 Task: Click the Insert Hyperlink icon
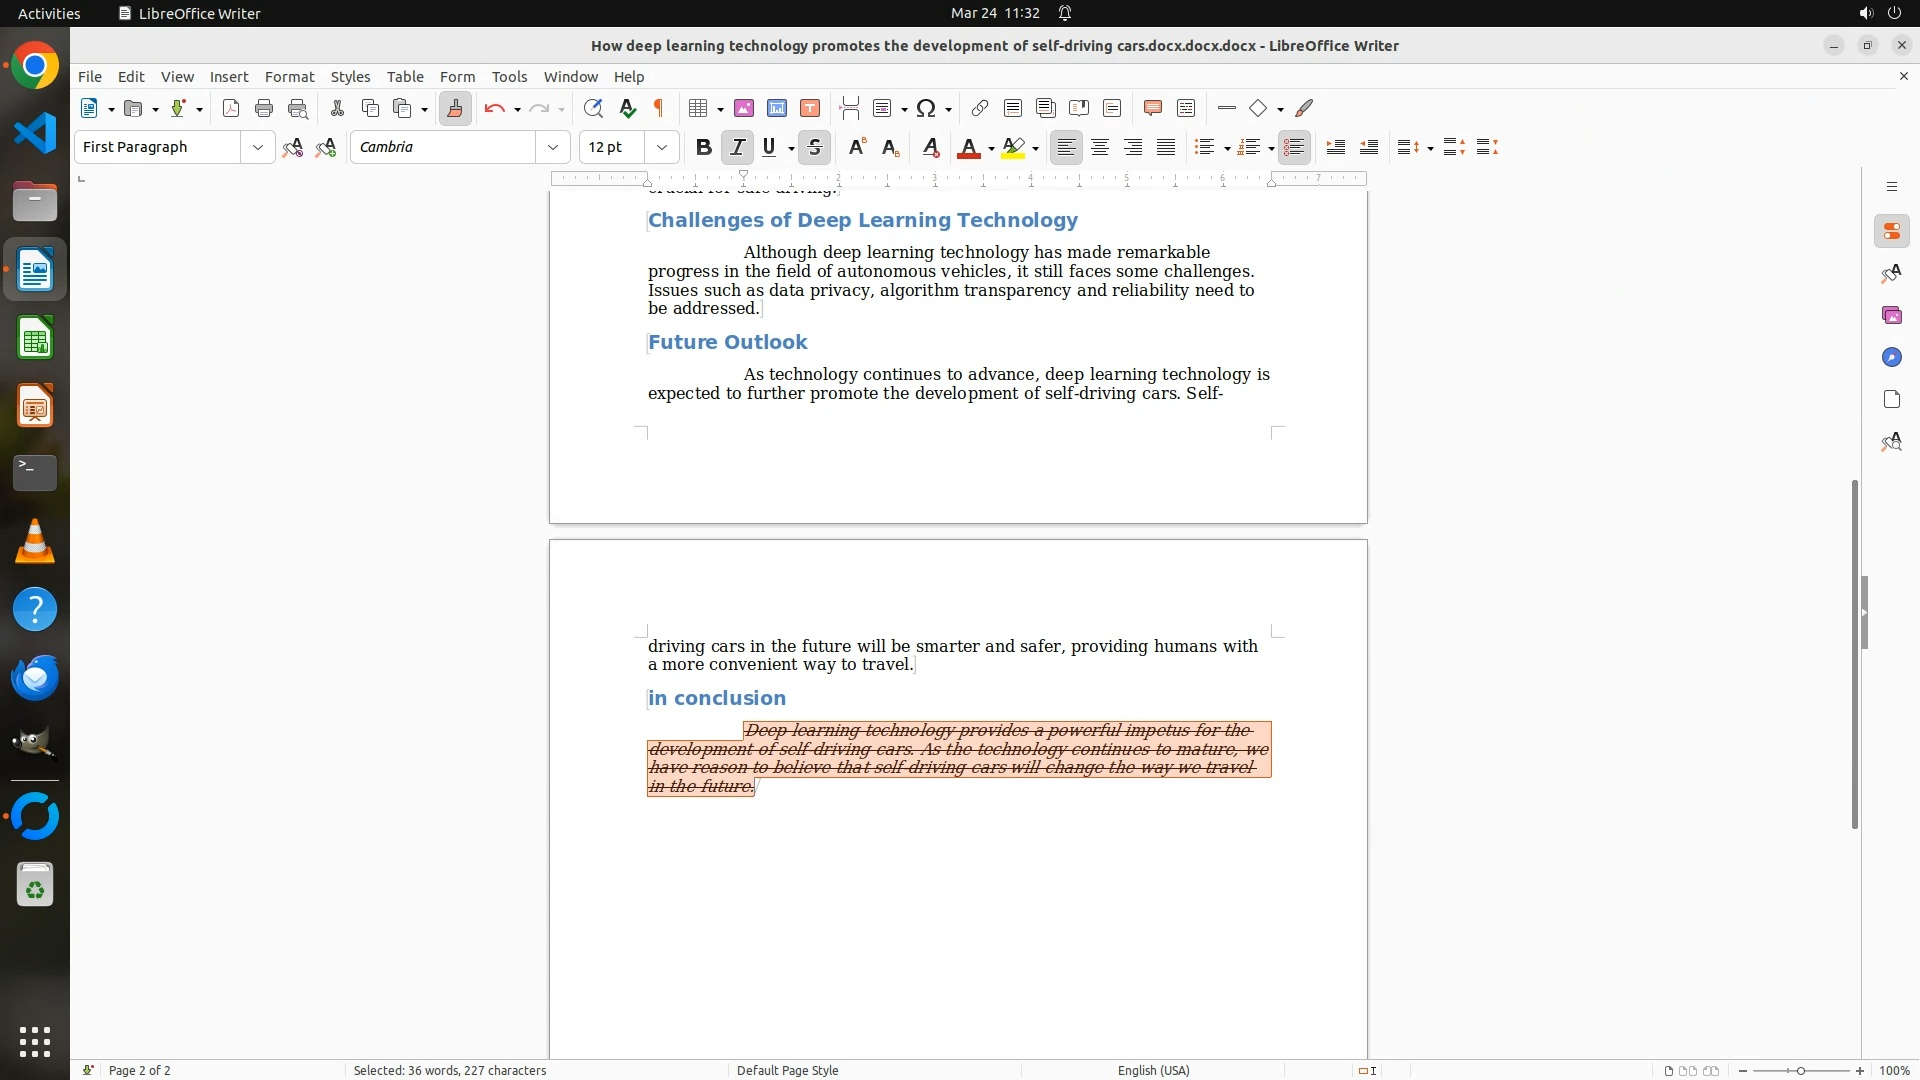coord(980,109)
